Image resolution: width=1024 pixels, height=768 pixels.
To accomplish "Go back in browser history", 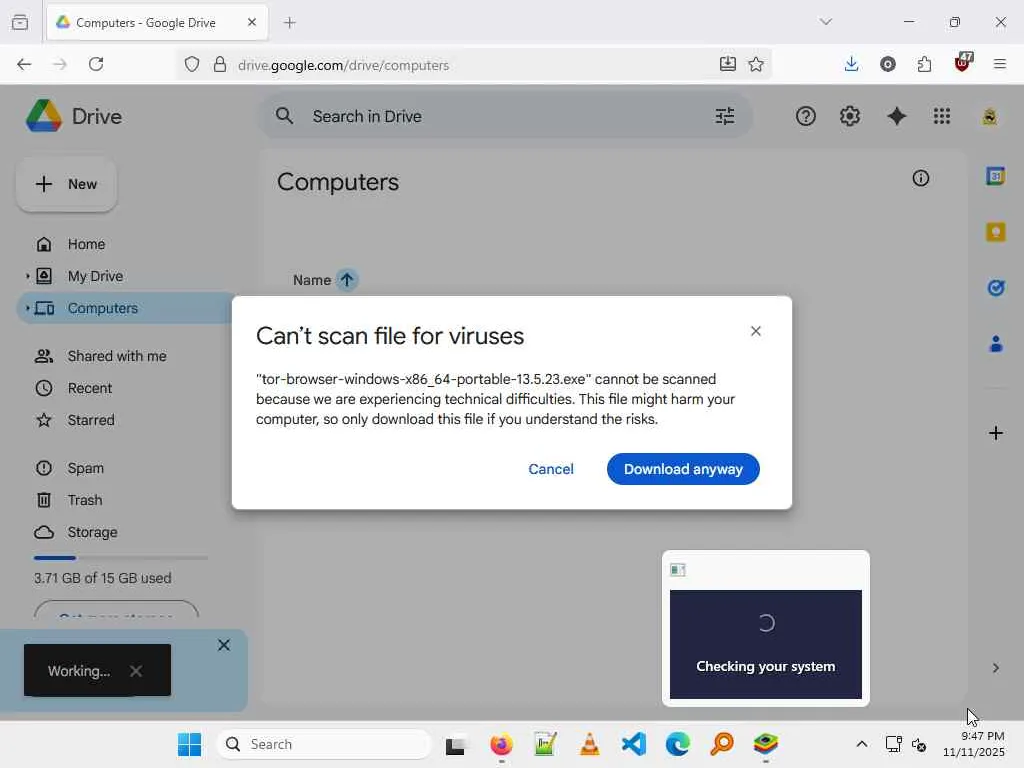I will pyautogui.click(x=24, y=64).
